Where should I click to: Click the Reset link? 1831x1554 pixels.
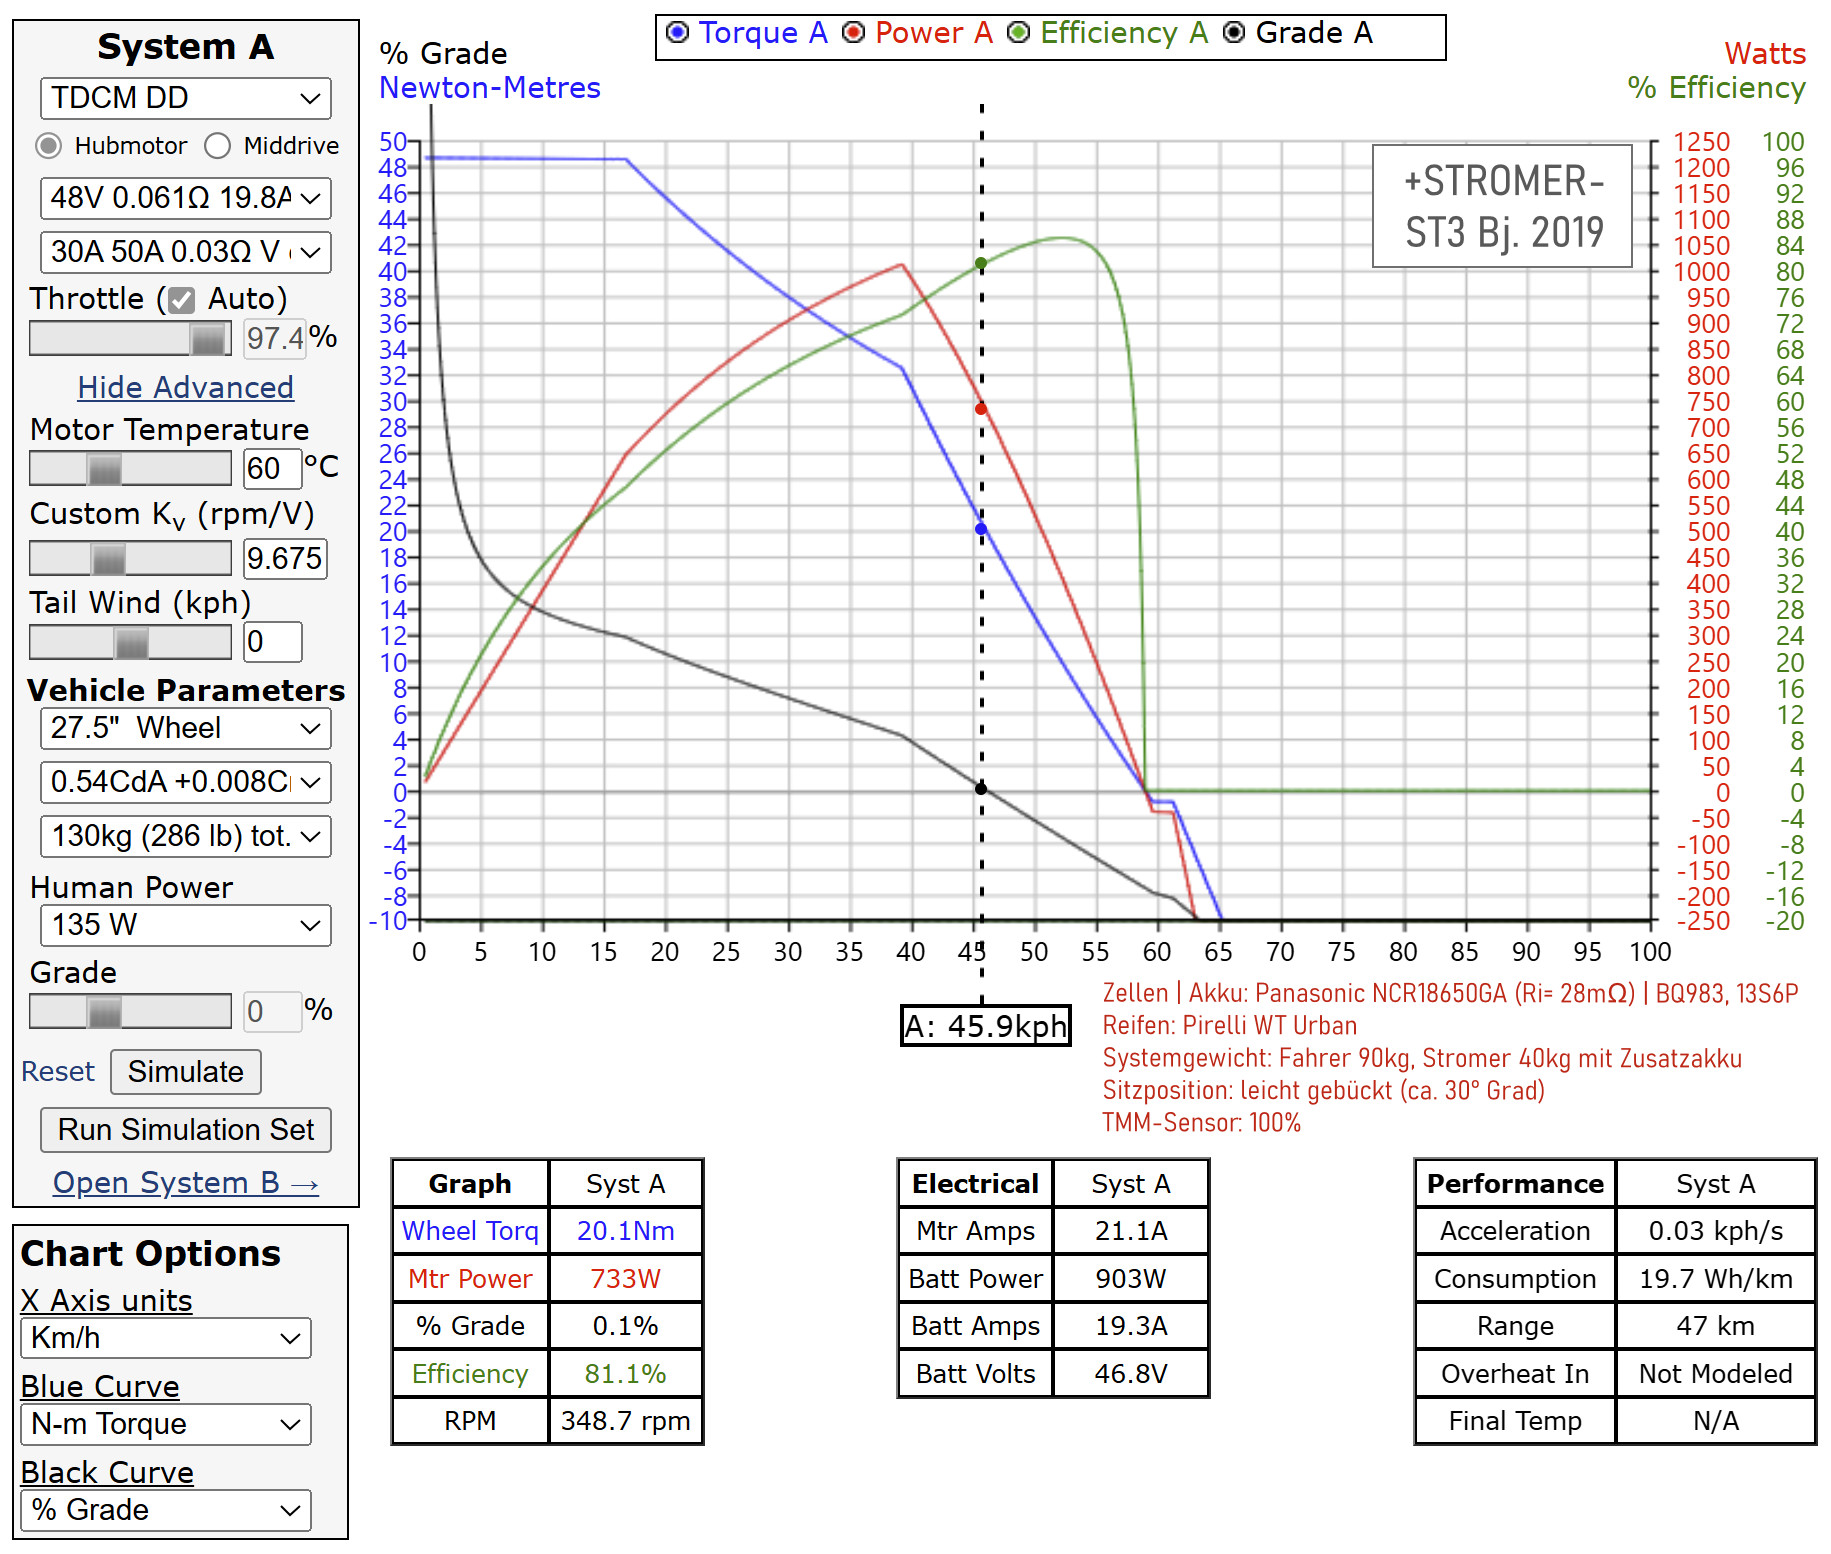tap(58, 1072)
